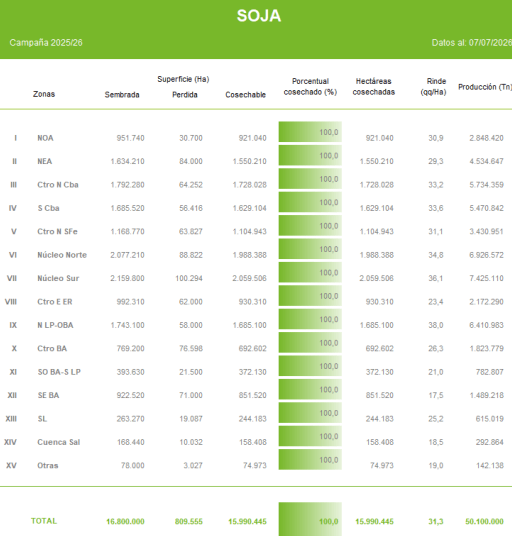This screenshot has height=536, width=512.
Task: Click the TOTAL row label
Action: tap(44, 521)
